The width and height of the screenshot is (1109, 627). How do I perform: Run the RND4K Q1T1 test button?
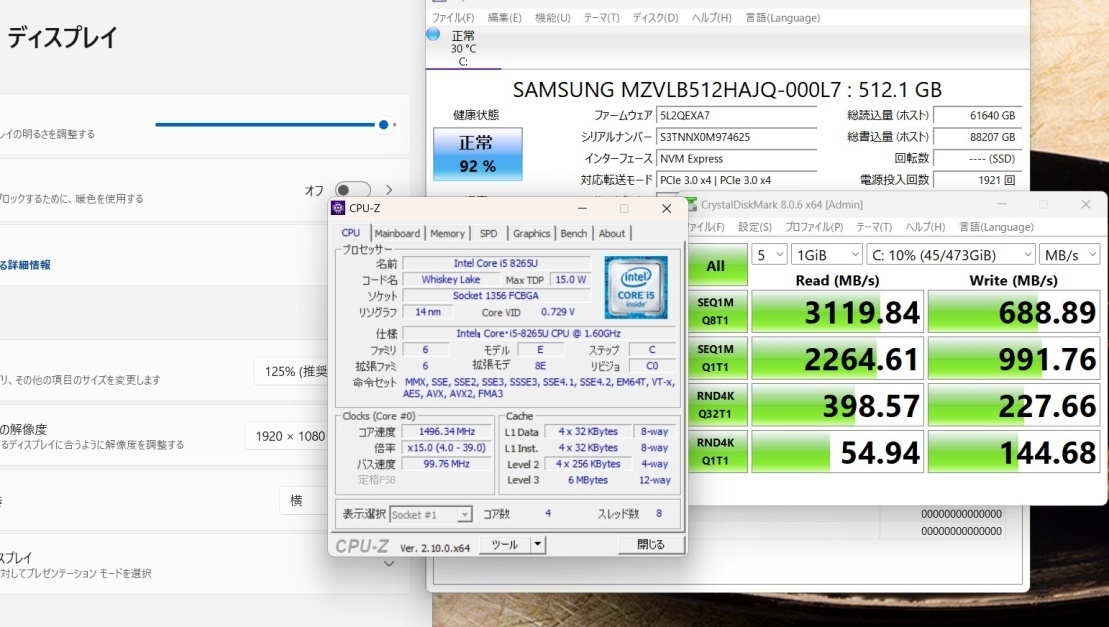click(x=716, y=451)
